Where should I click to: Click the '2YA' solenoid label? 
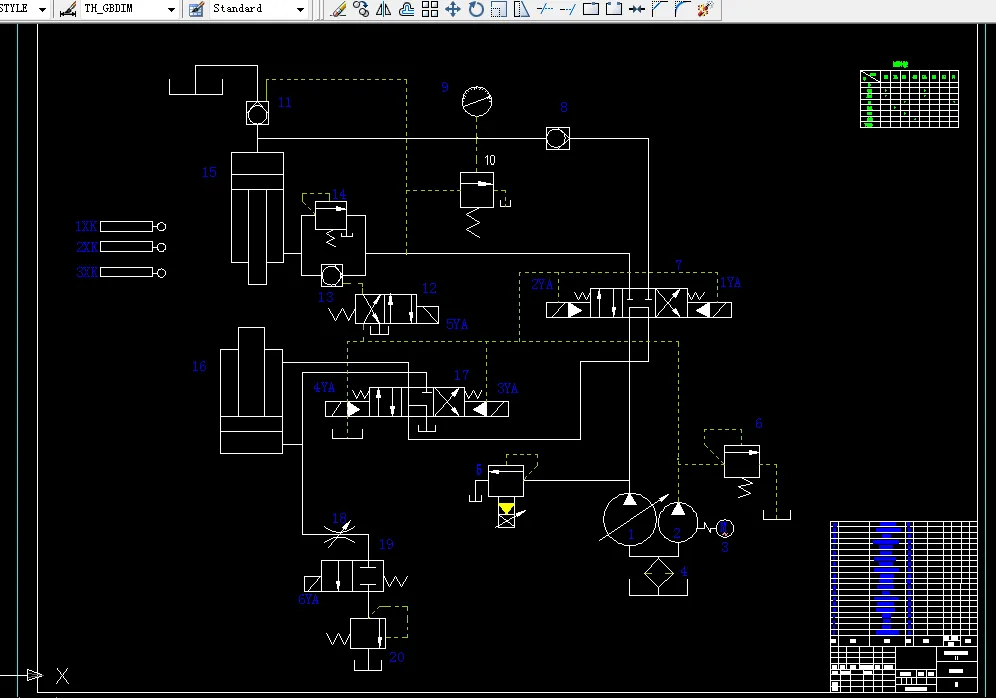pos(542,285)
